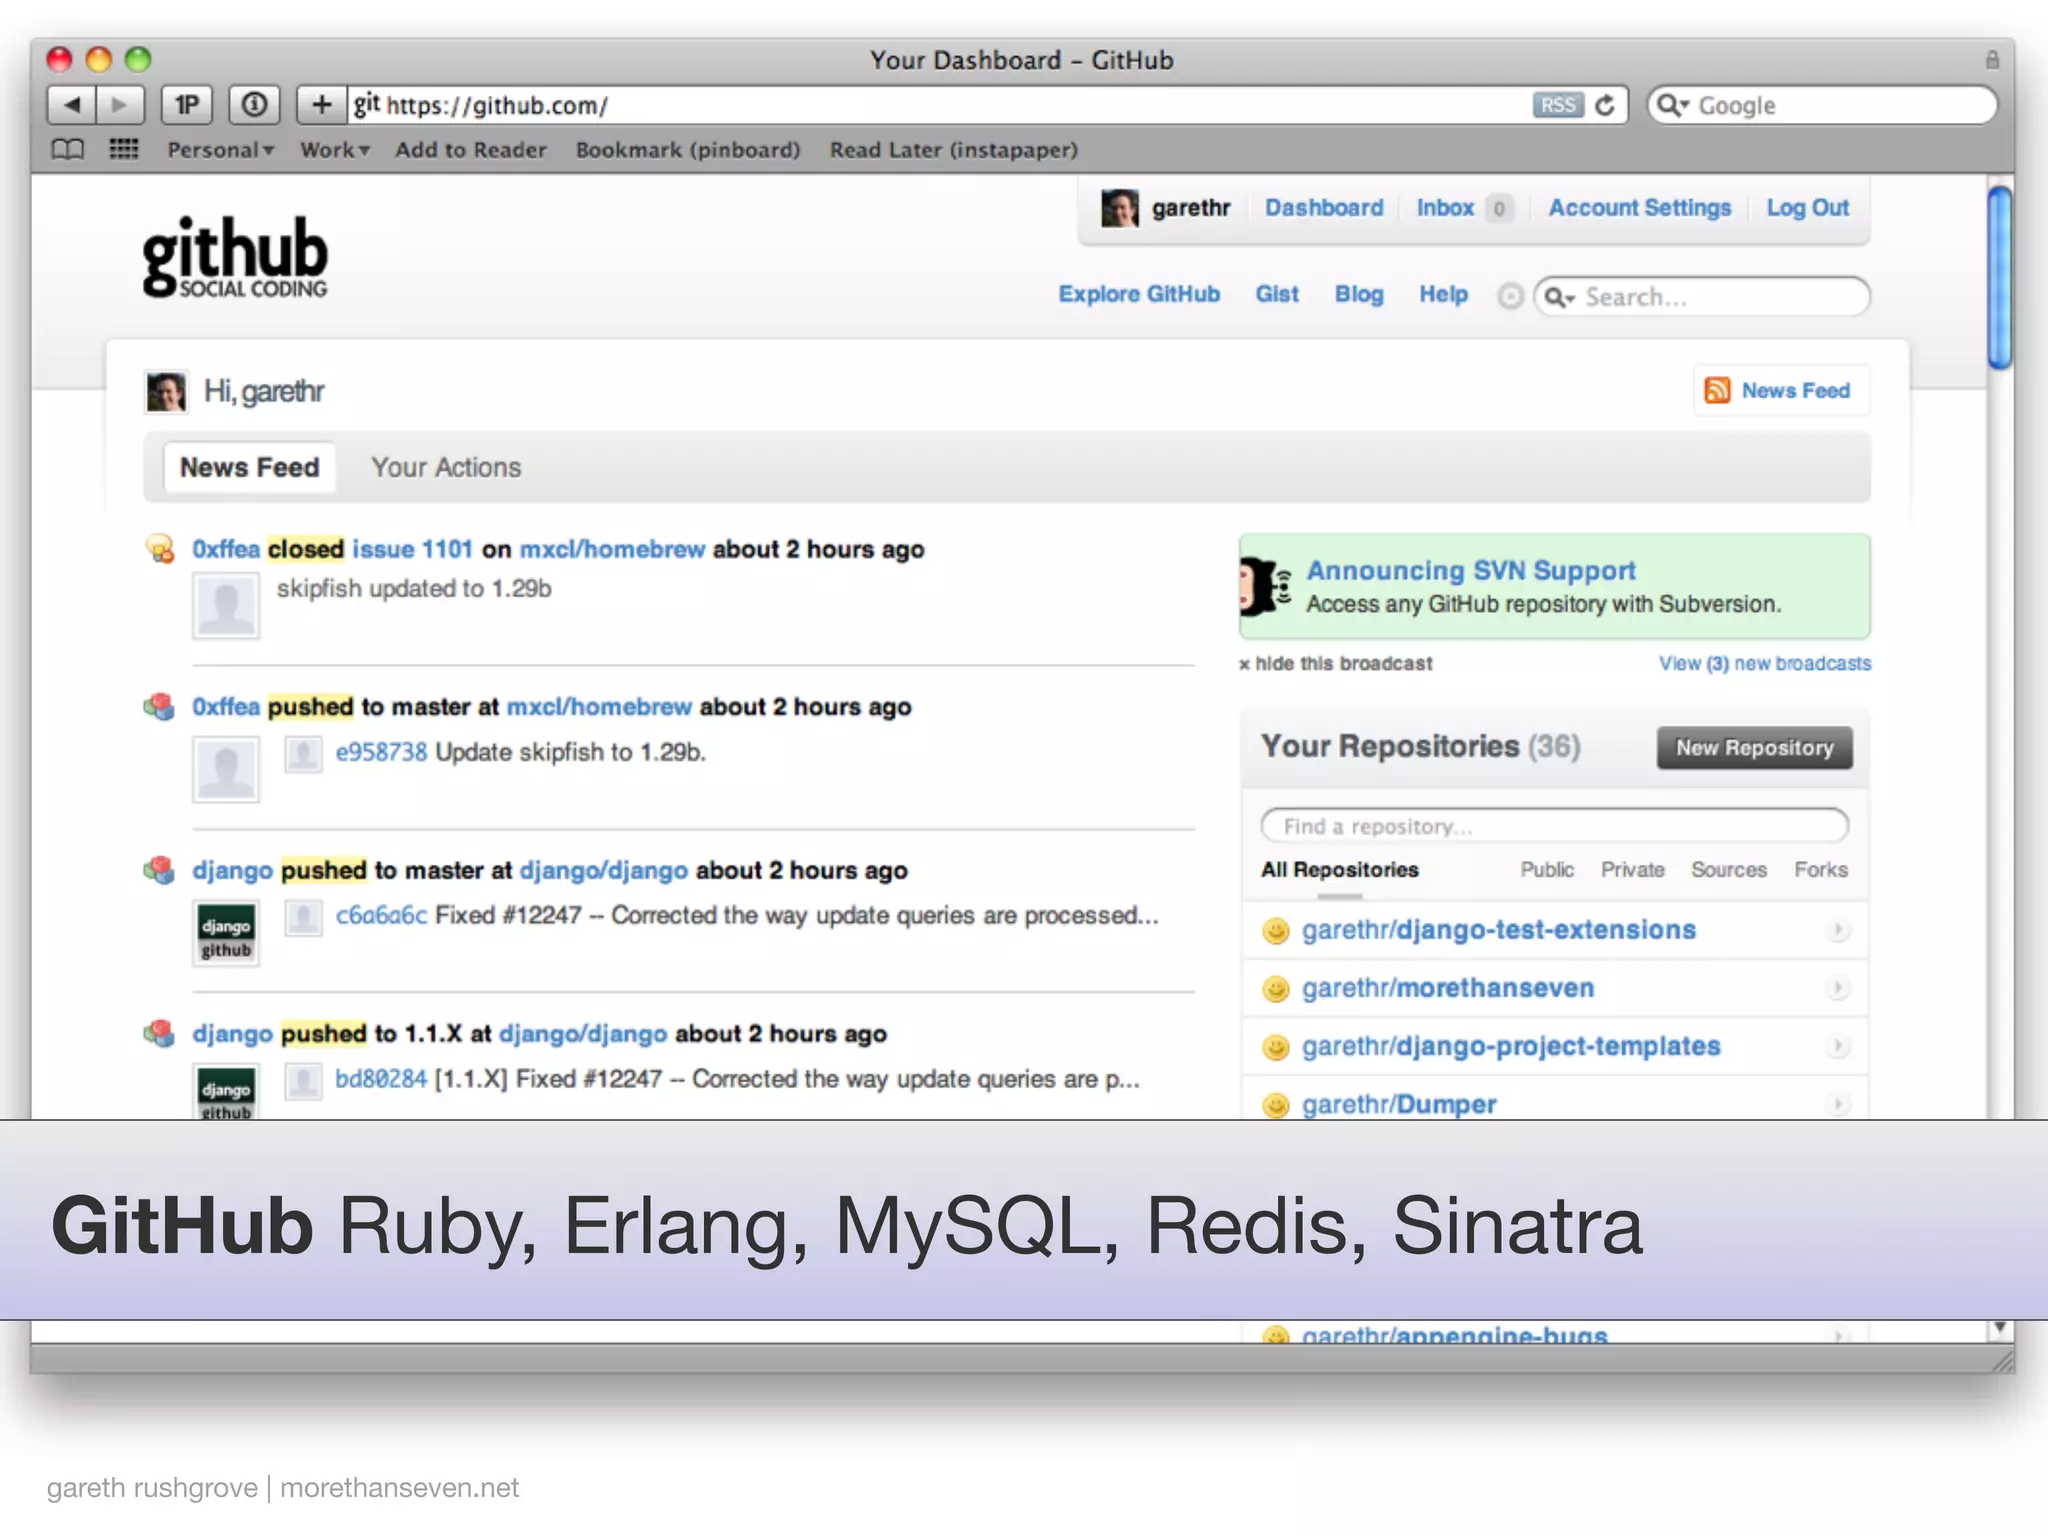Open the Dashboard link

[x=1324, y=208]
